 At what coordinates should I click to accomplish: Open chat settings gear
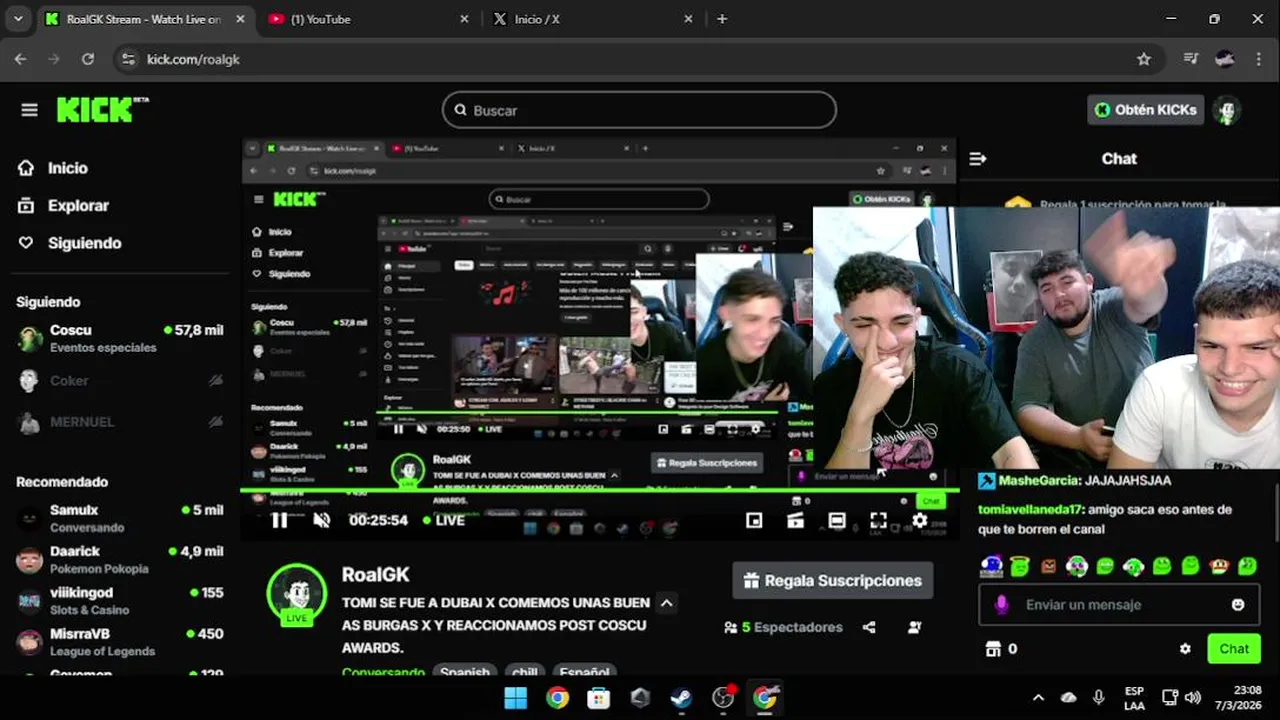[1185, 648]
